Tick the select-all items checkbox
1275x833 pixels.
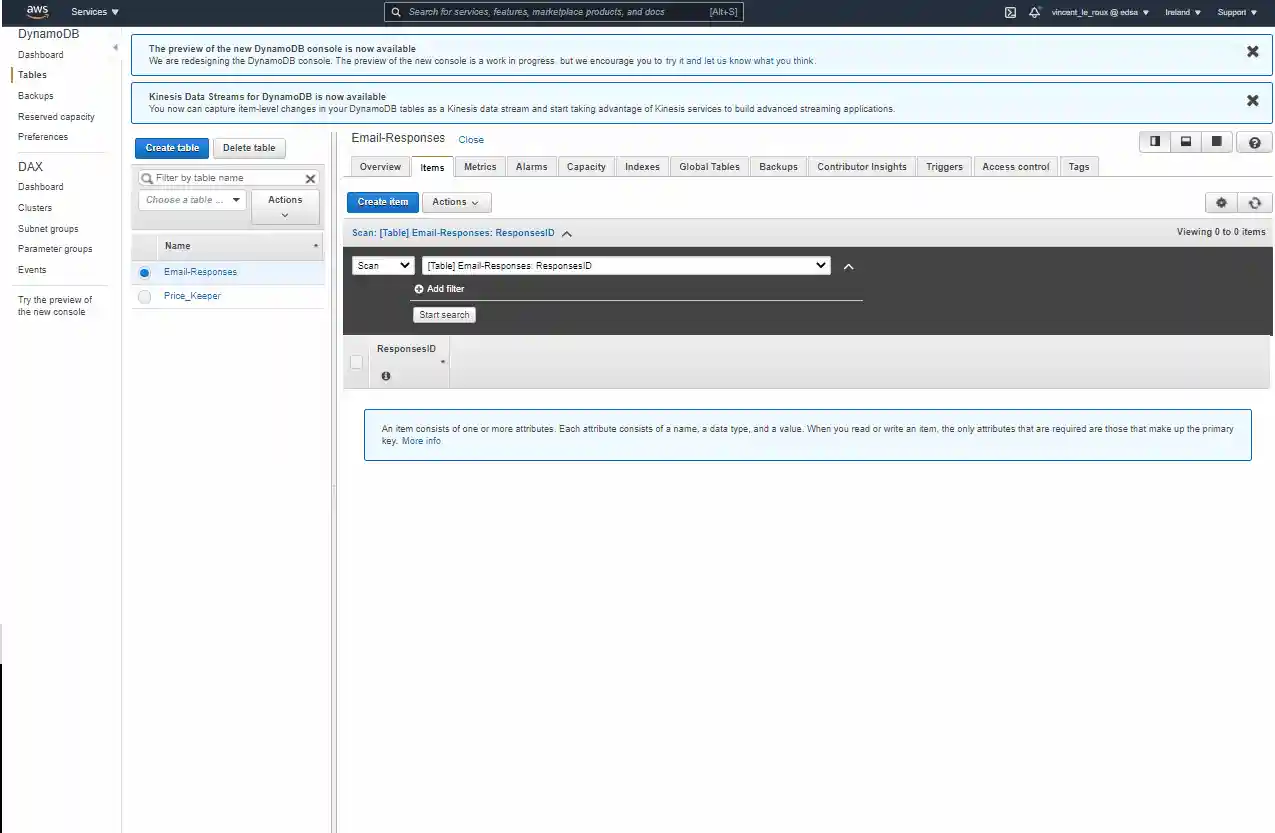(356, 362)
